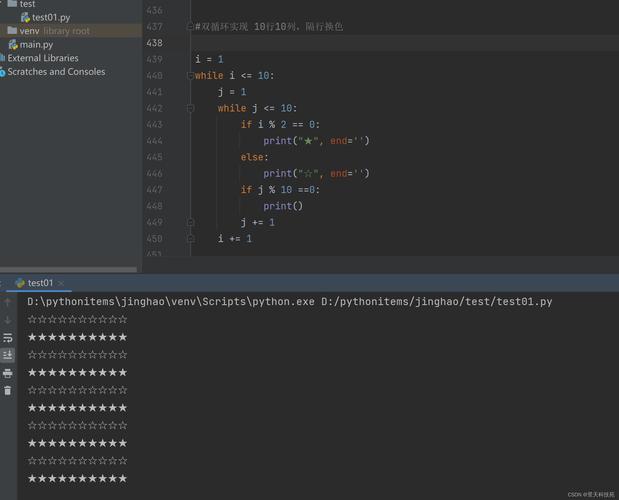Toggle scroll to end in console

[8, 355]
